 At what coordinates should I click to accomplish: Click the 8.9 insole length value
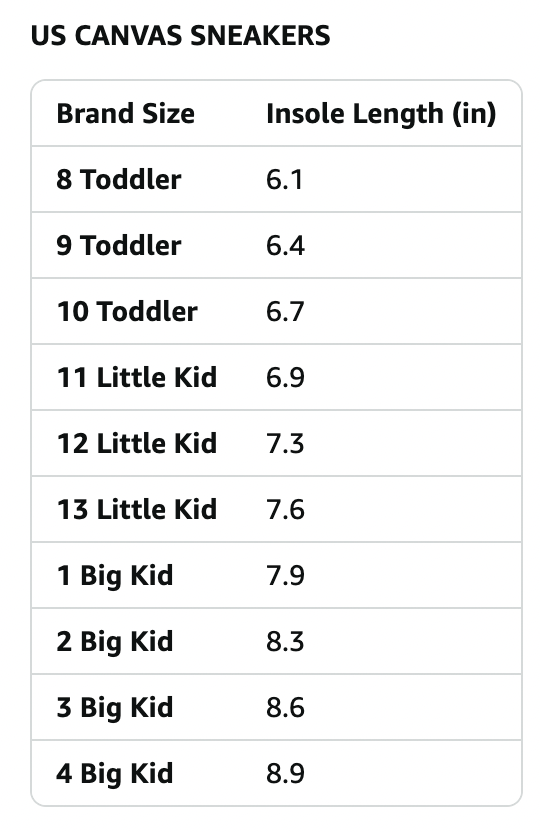(x=285, y=774)
